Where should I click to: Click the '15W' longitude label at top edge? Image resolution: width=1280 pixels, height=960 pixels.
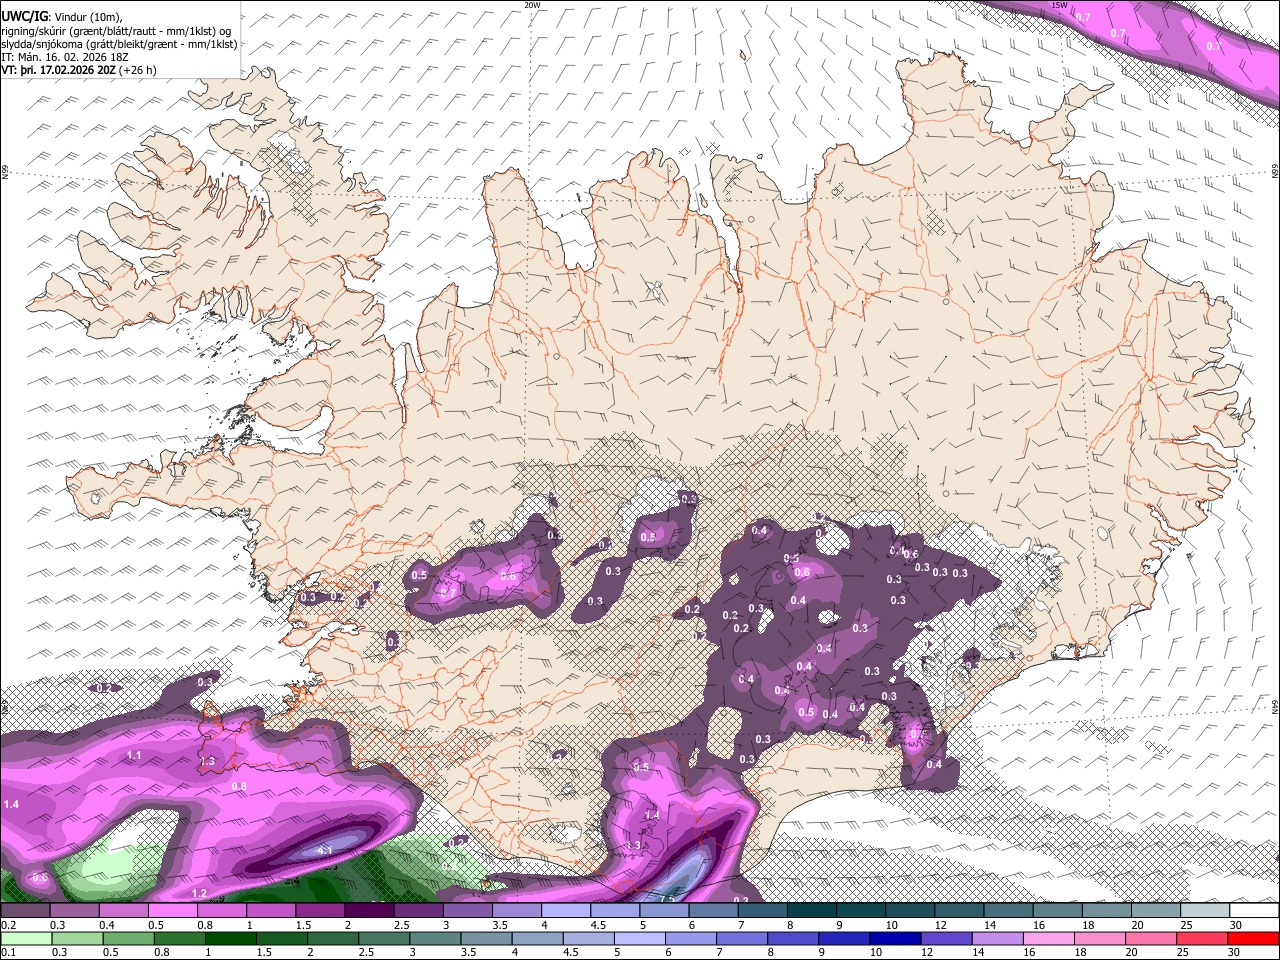1059,5
